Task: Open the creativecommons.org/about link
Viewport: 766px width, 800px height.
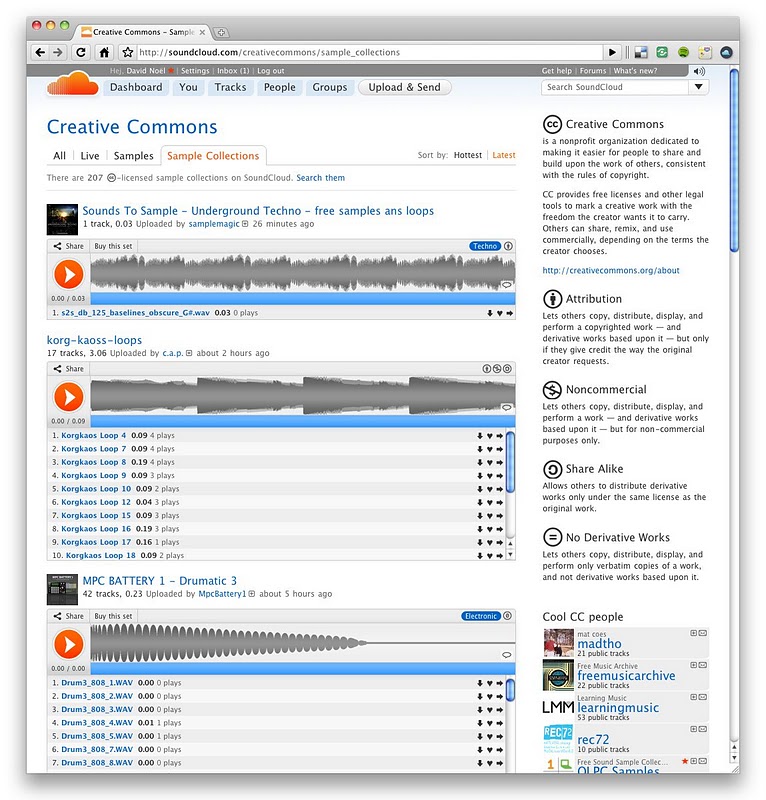Action: point(611,270)
